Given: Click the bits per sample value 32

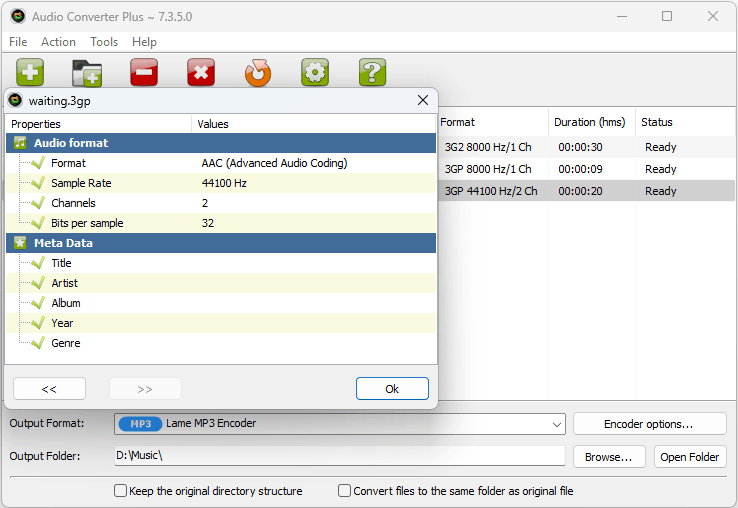Looking at the screenshot, I should point(208,223).
